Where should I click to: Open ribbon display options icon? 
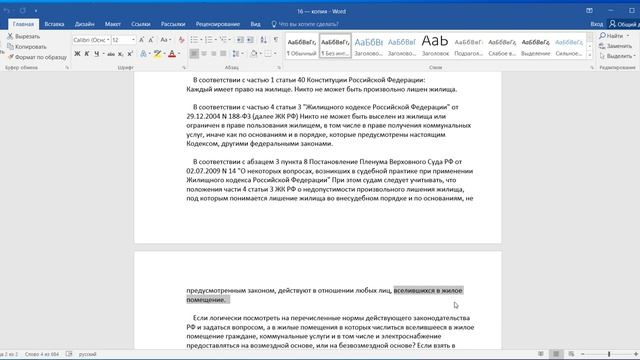pos(589,11)
